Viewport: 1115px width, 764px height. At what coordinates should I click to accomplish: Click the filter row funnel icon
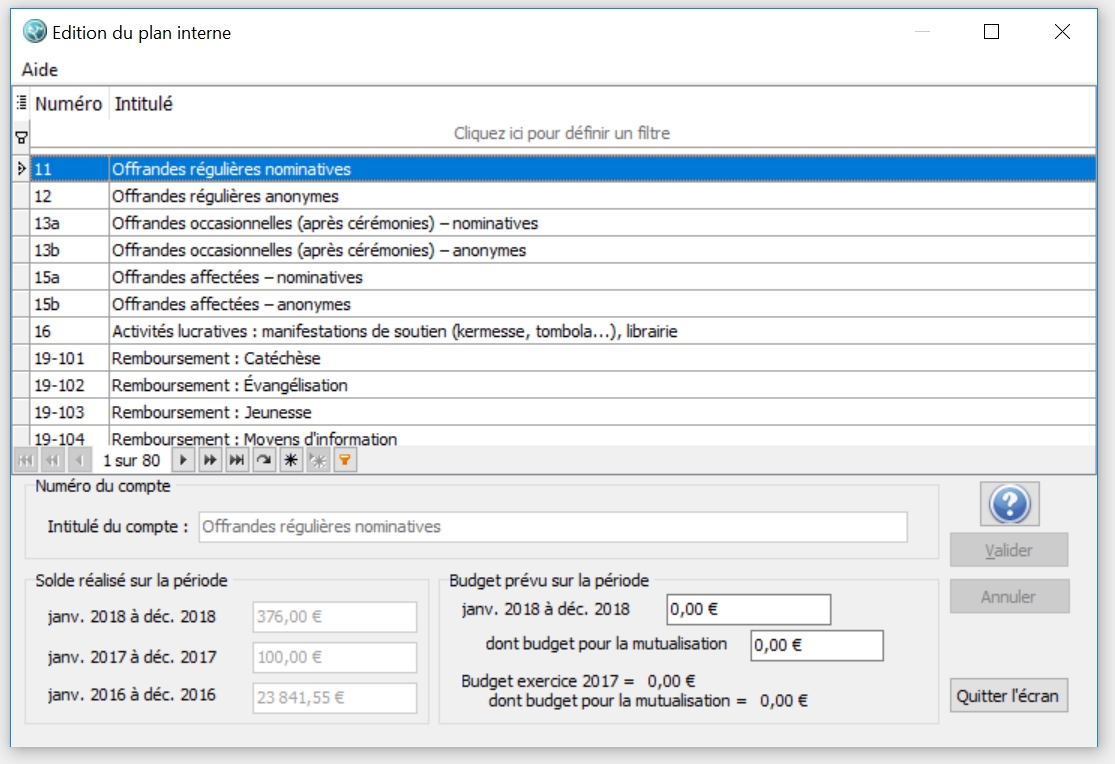pos(21,136)
